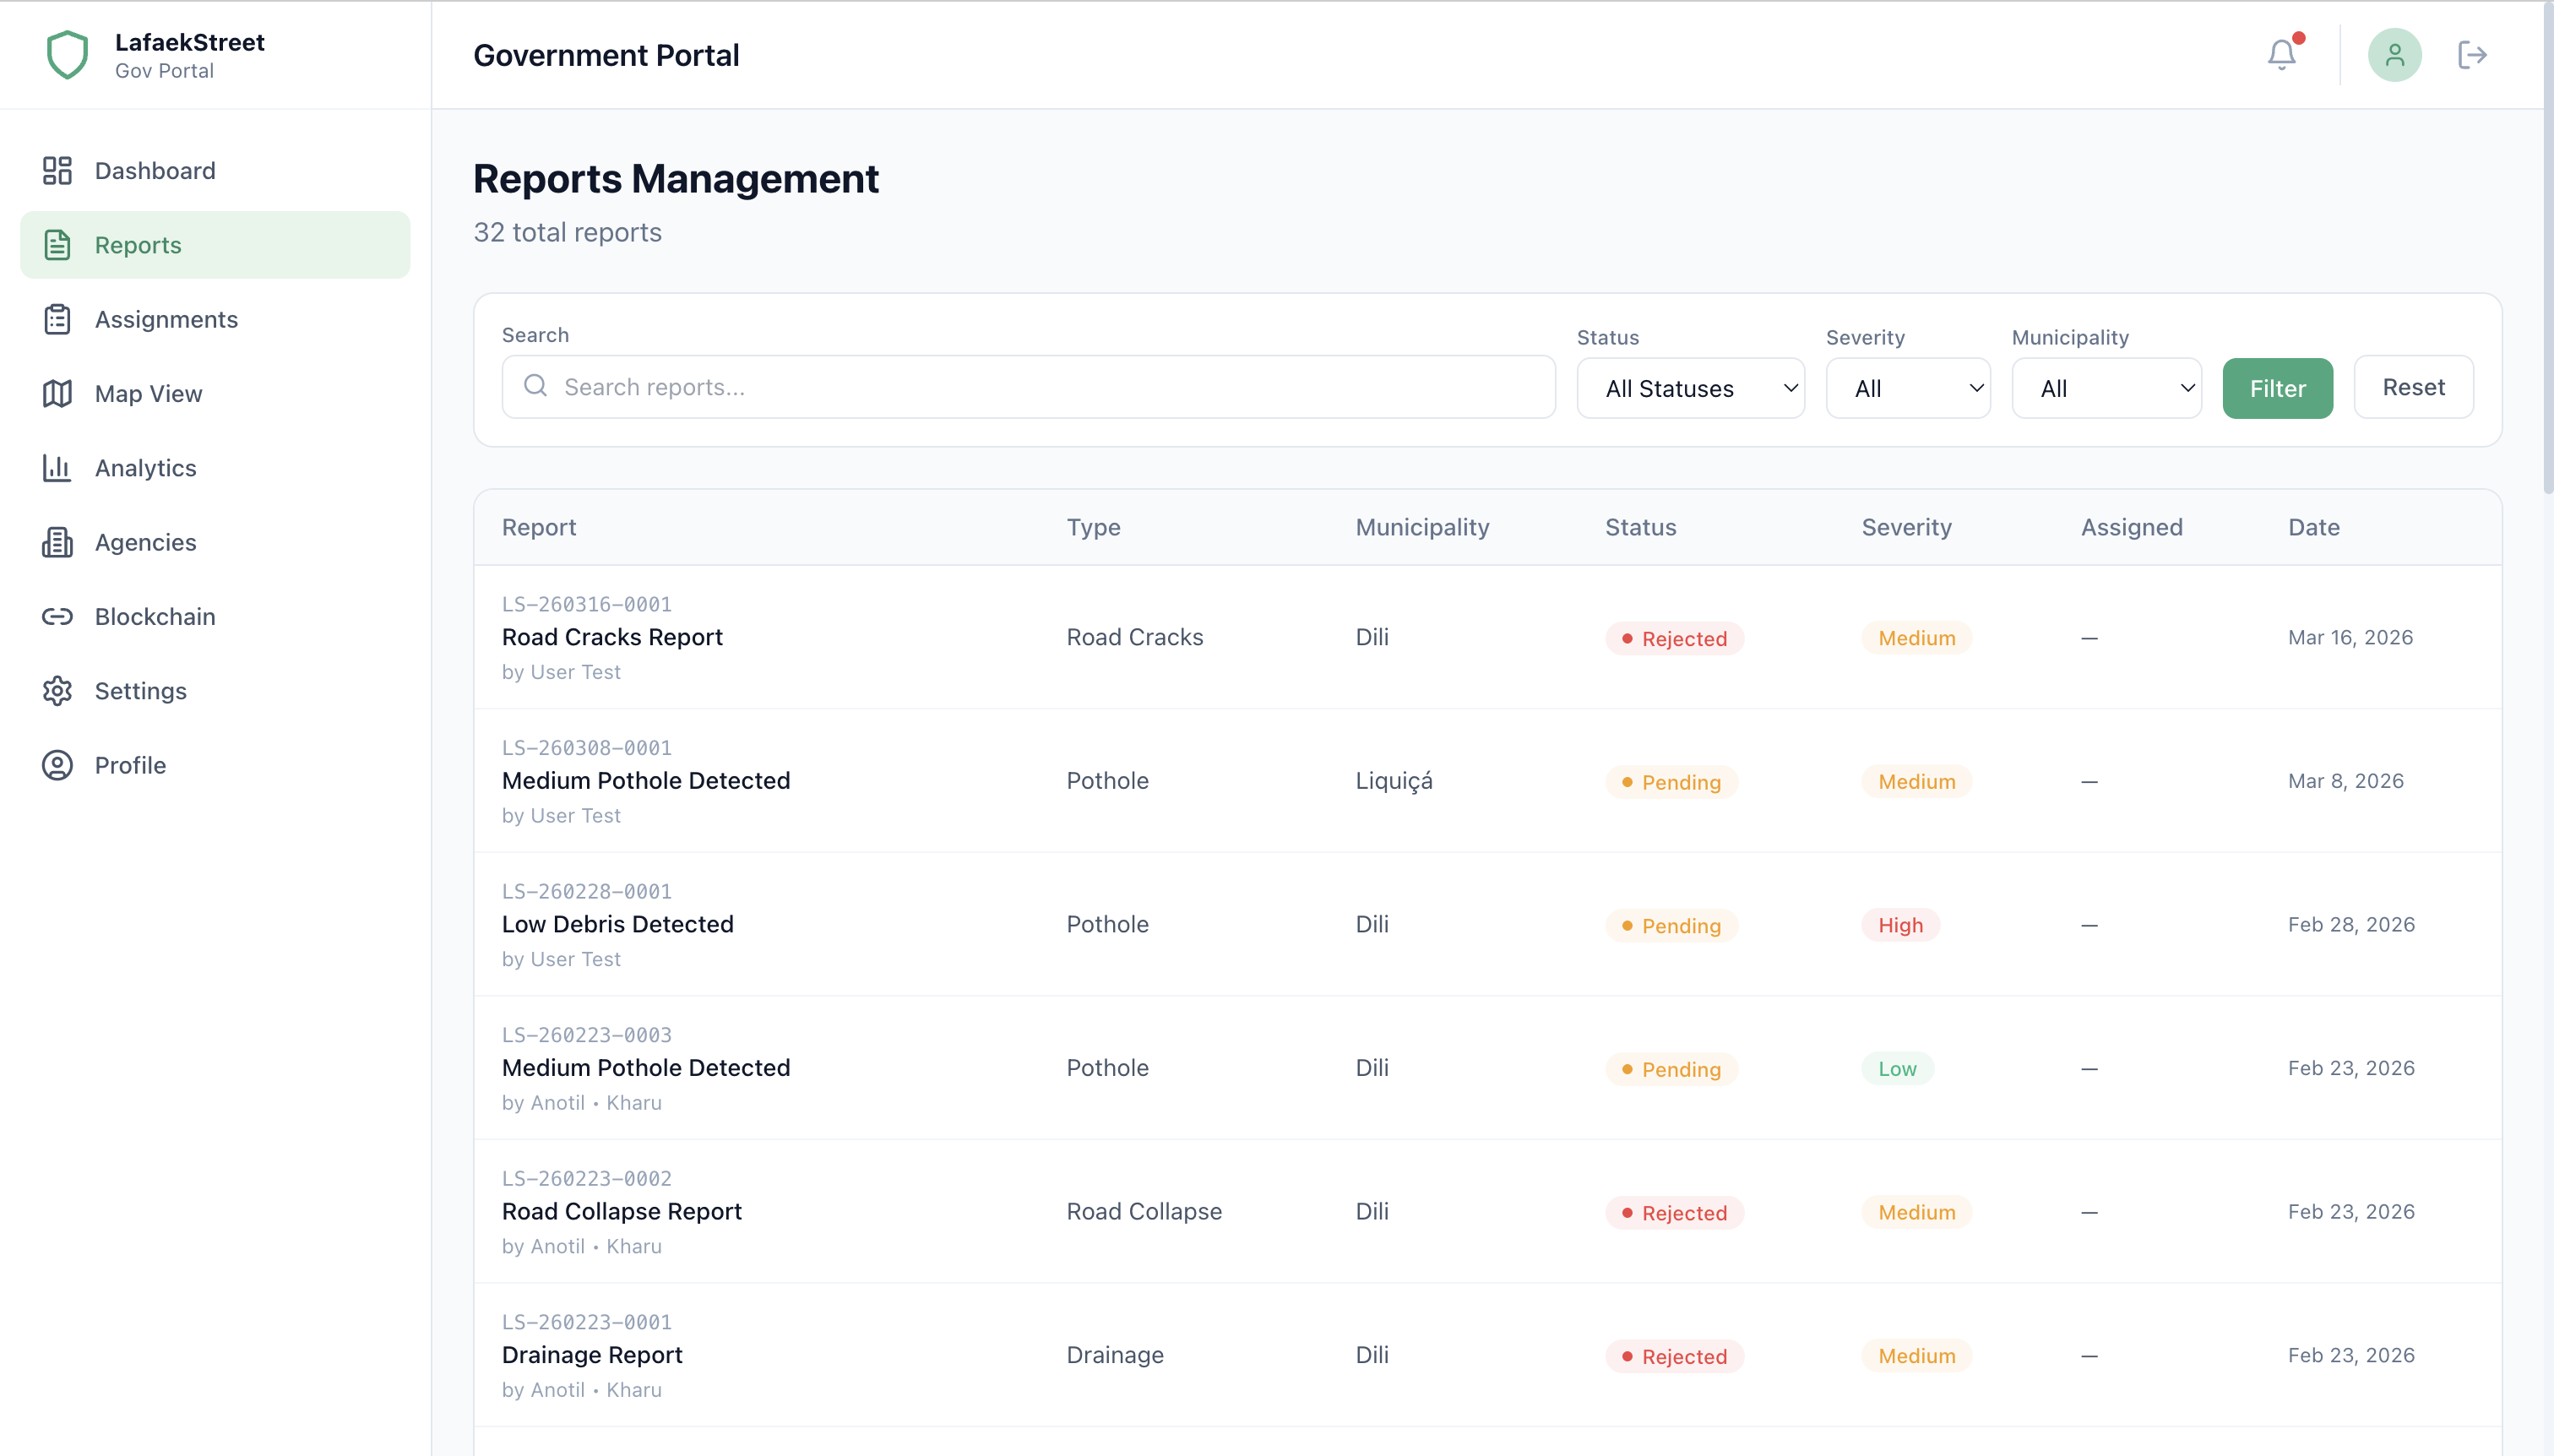Open Assignments via its clipboard icon
2554x1456 pixels.
pyautogui.click(x=57, y=319)
